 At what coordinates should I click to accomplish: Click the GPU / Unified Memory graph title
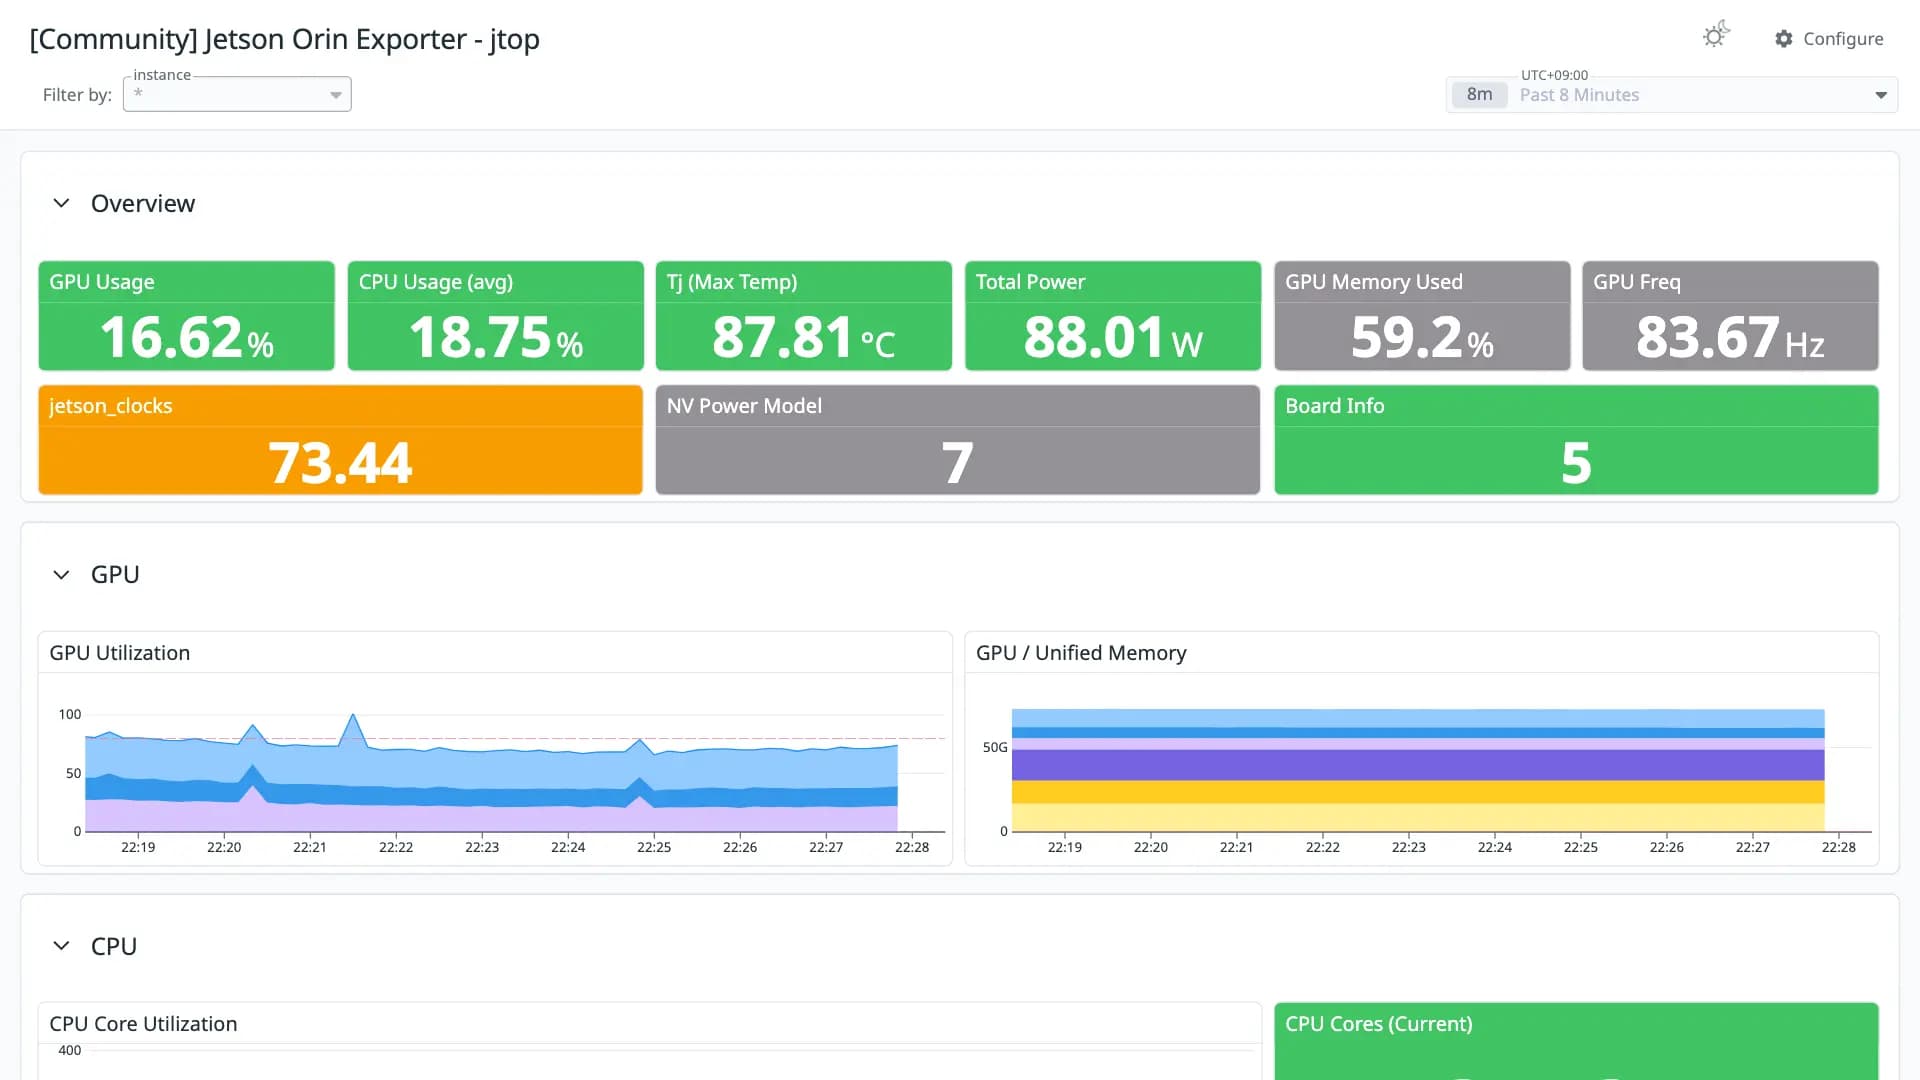click(1081, 653)
